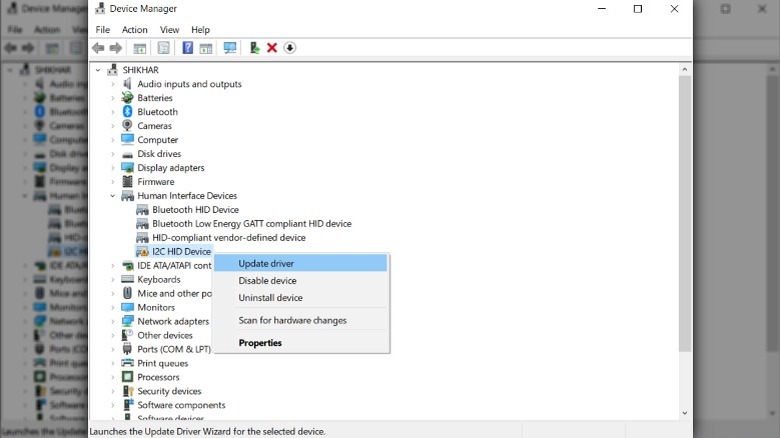780x438 pixels.
Task: Expand the Keyboards category arrow
Action: click(112, 280)
